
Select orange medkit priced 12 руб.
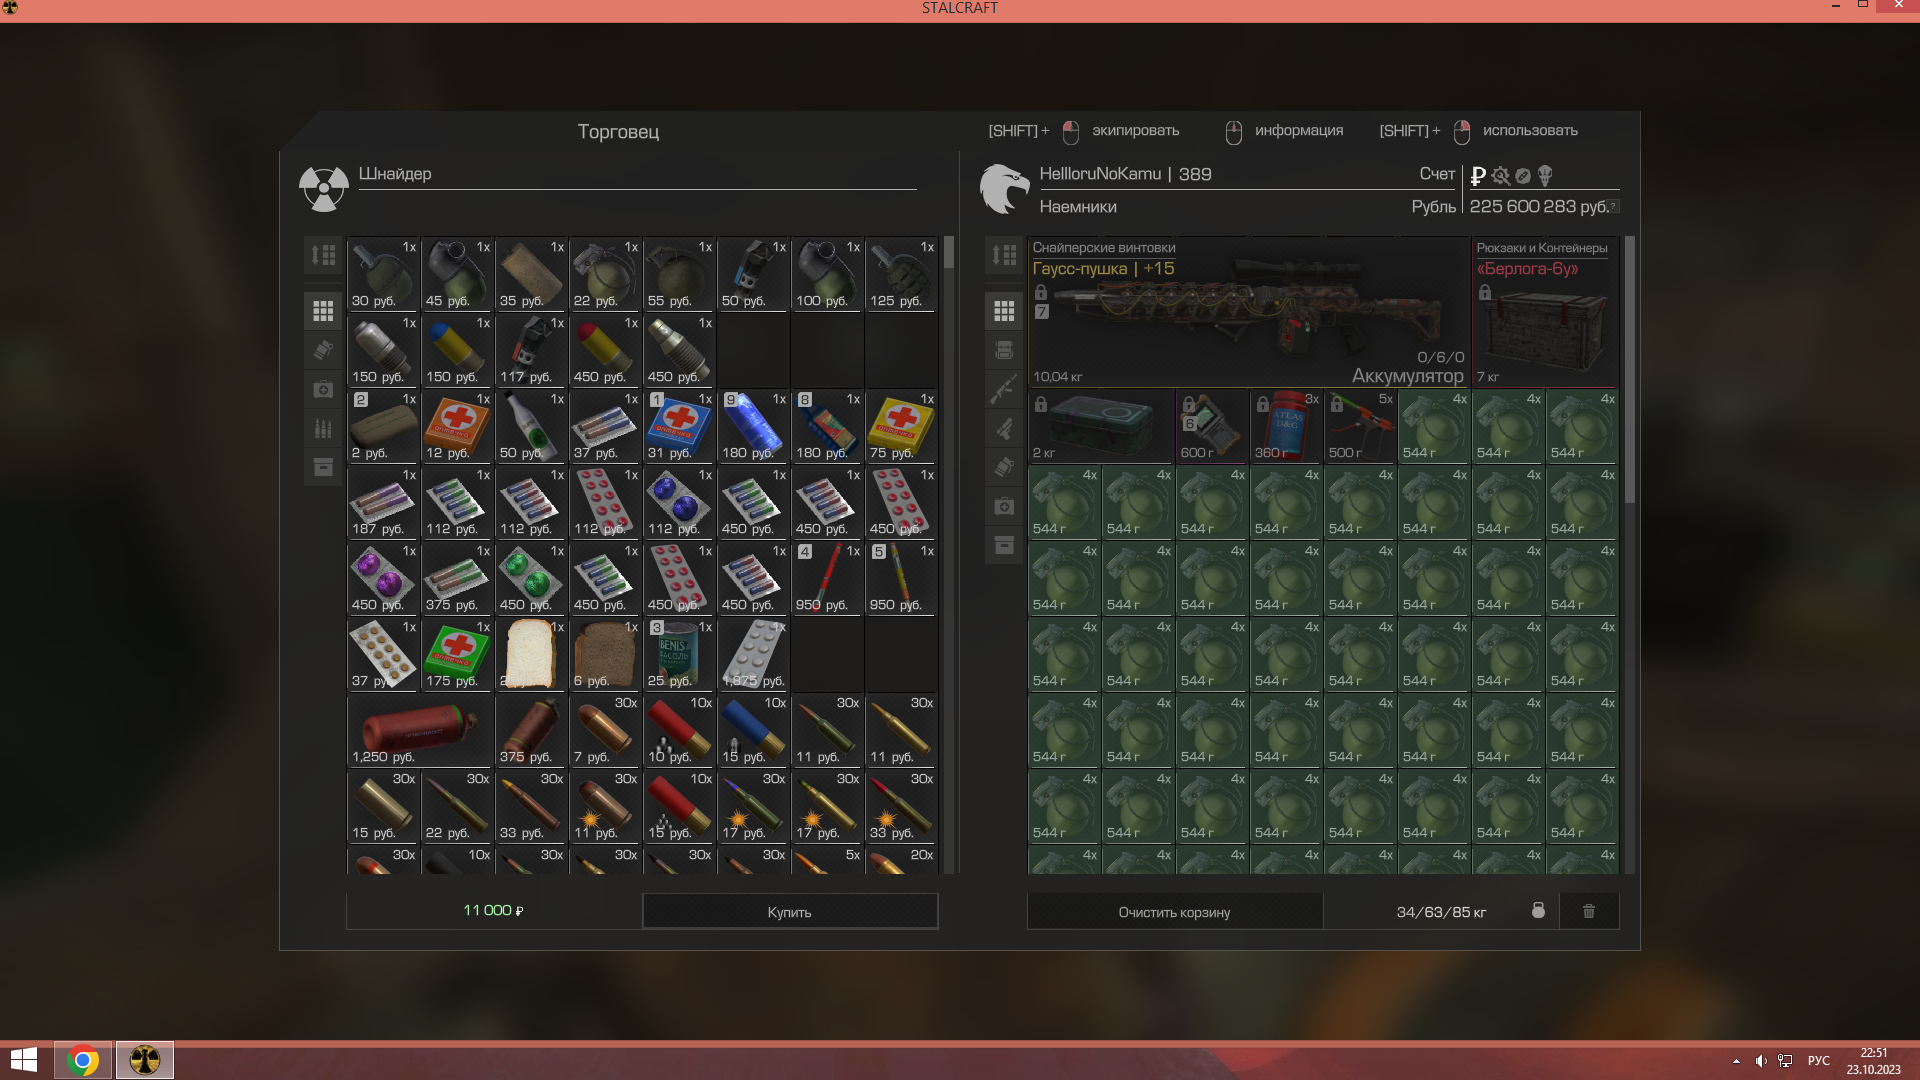pyautogui.click(x=457, y=426)
